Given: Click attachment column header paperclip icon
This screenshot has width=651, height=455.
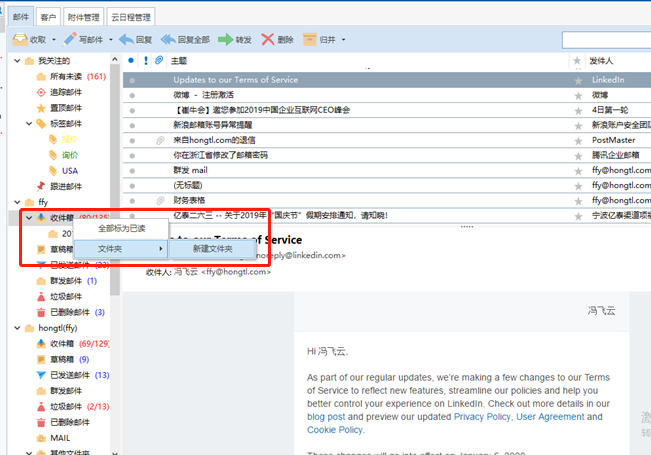Looking at the screenshot, I should [x=160, y=60].
